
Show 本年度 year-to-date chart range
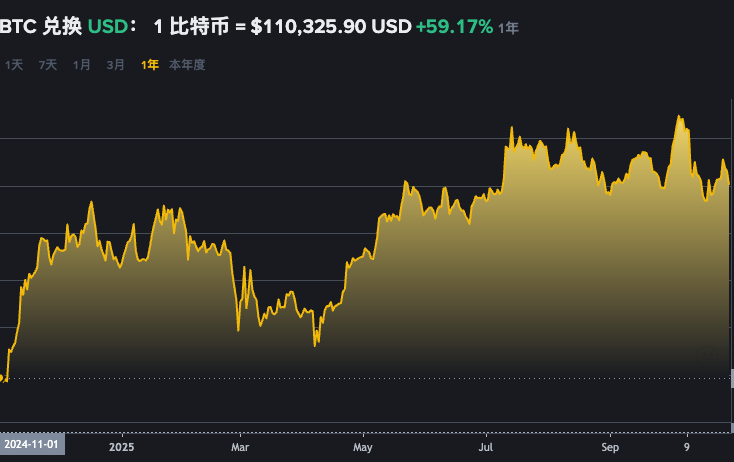coord(187,65)
